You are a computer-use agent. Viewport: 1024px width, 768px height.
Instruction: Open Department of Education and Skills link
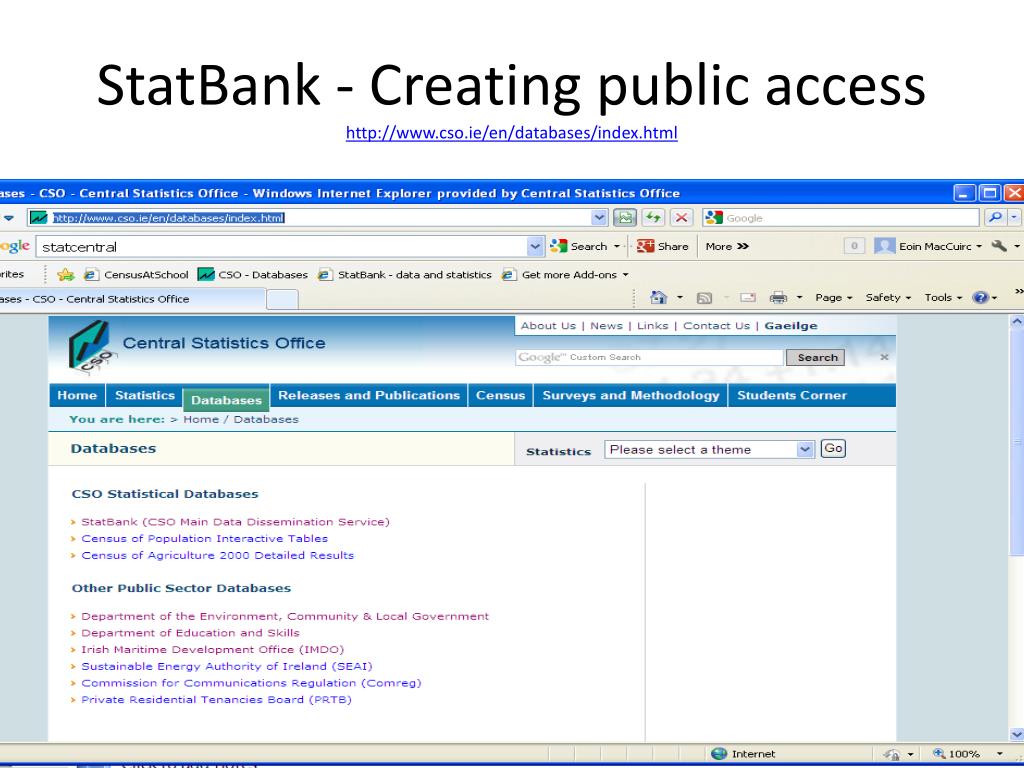(x=190, y=633)
